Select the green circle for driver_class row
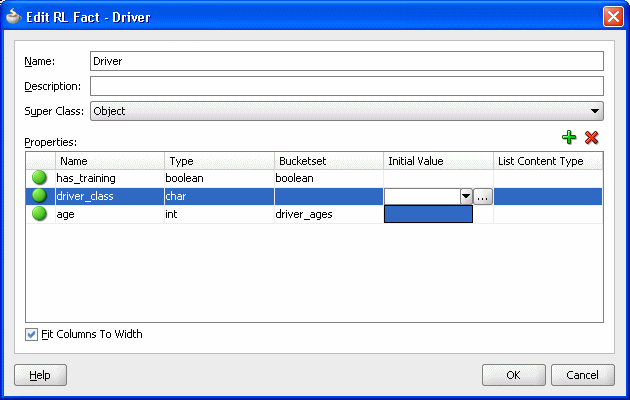Image resolution: width=630 pixels, height=400 pixels. (39, 196)
